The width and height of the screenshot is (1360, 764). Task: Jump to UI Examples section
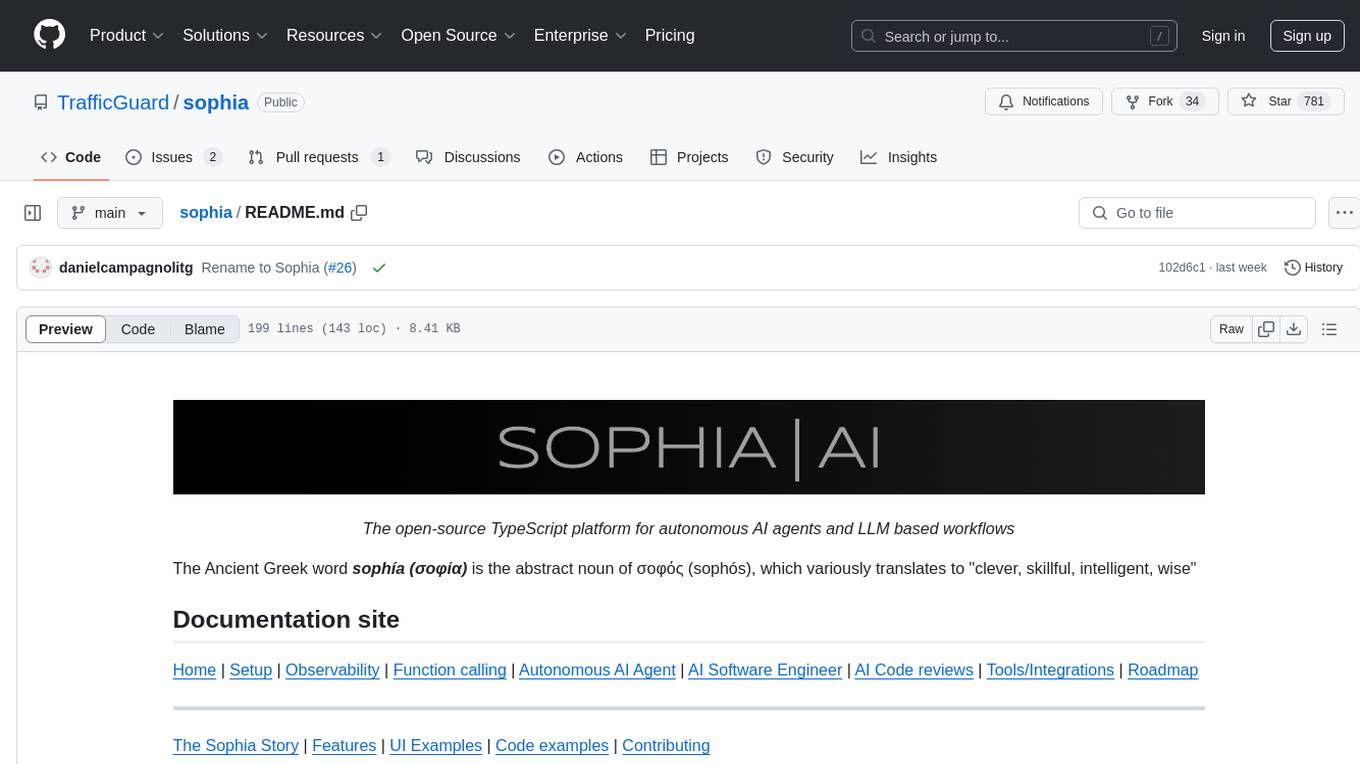point(436,745)
